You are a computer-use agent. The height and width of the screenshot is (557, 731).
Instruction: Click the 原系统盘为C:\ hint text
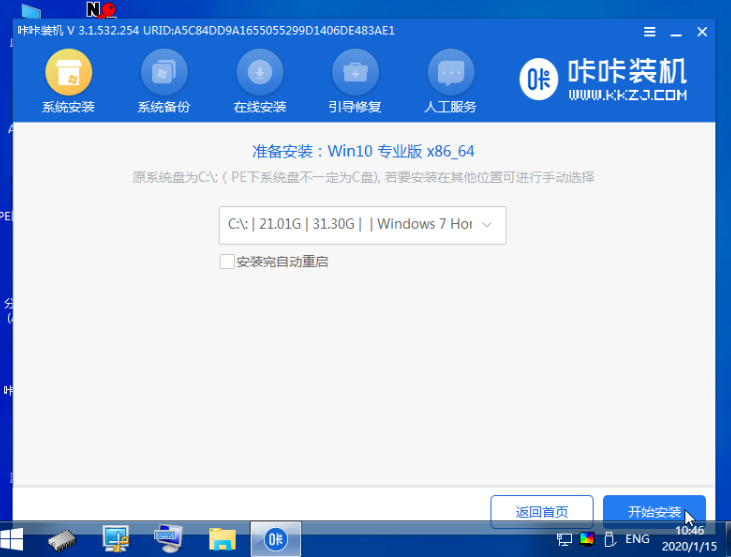point(363,177)
